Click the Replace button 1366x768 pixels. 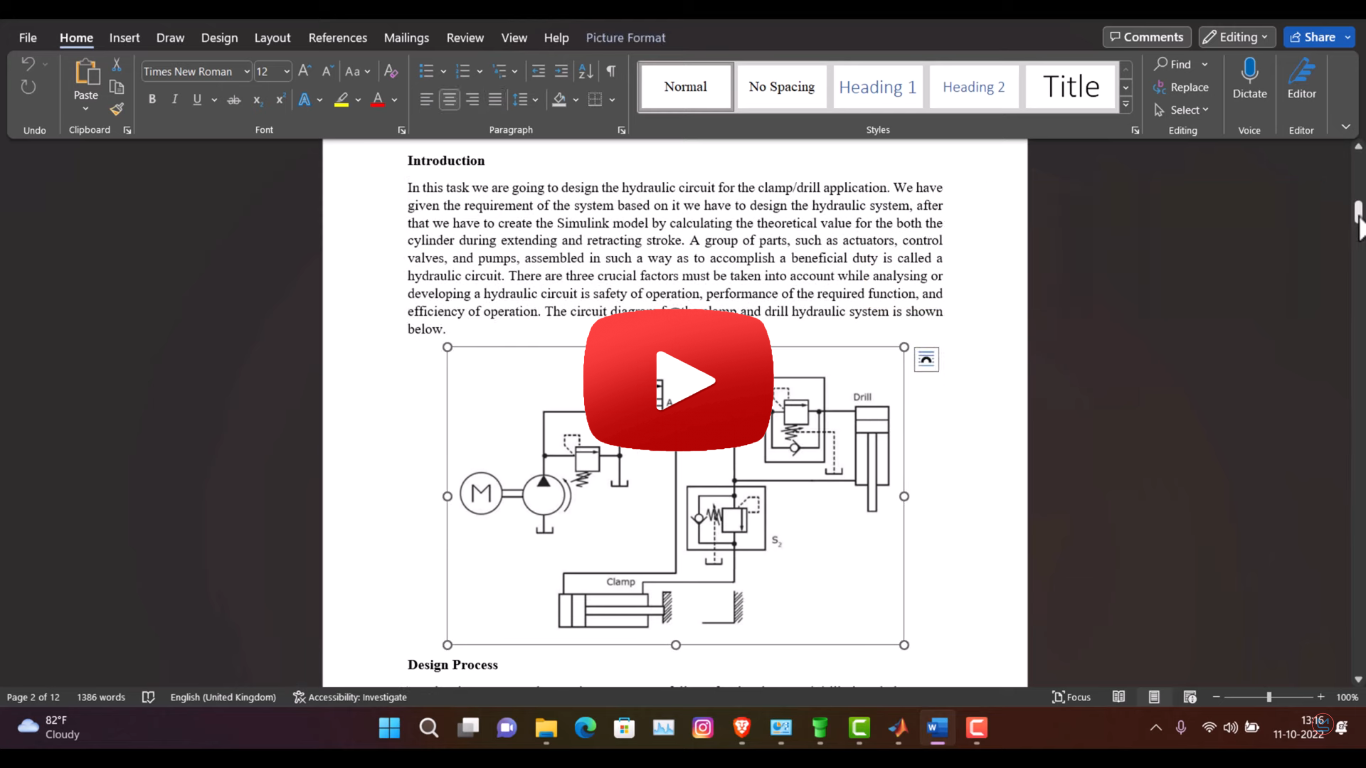click(1181, 87)
